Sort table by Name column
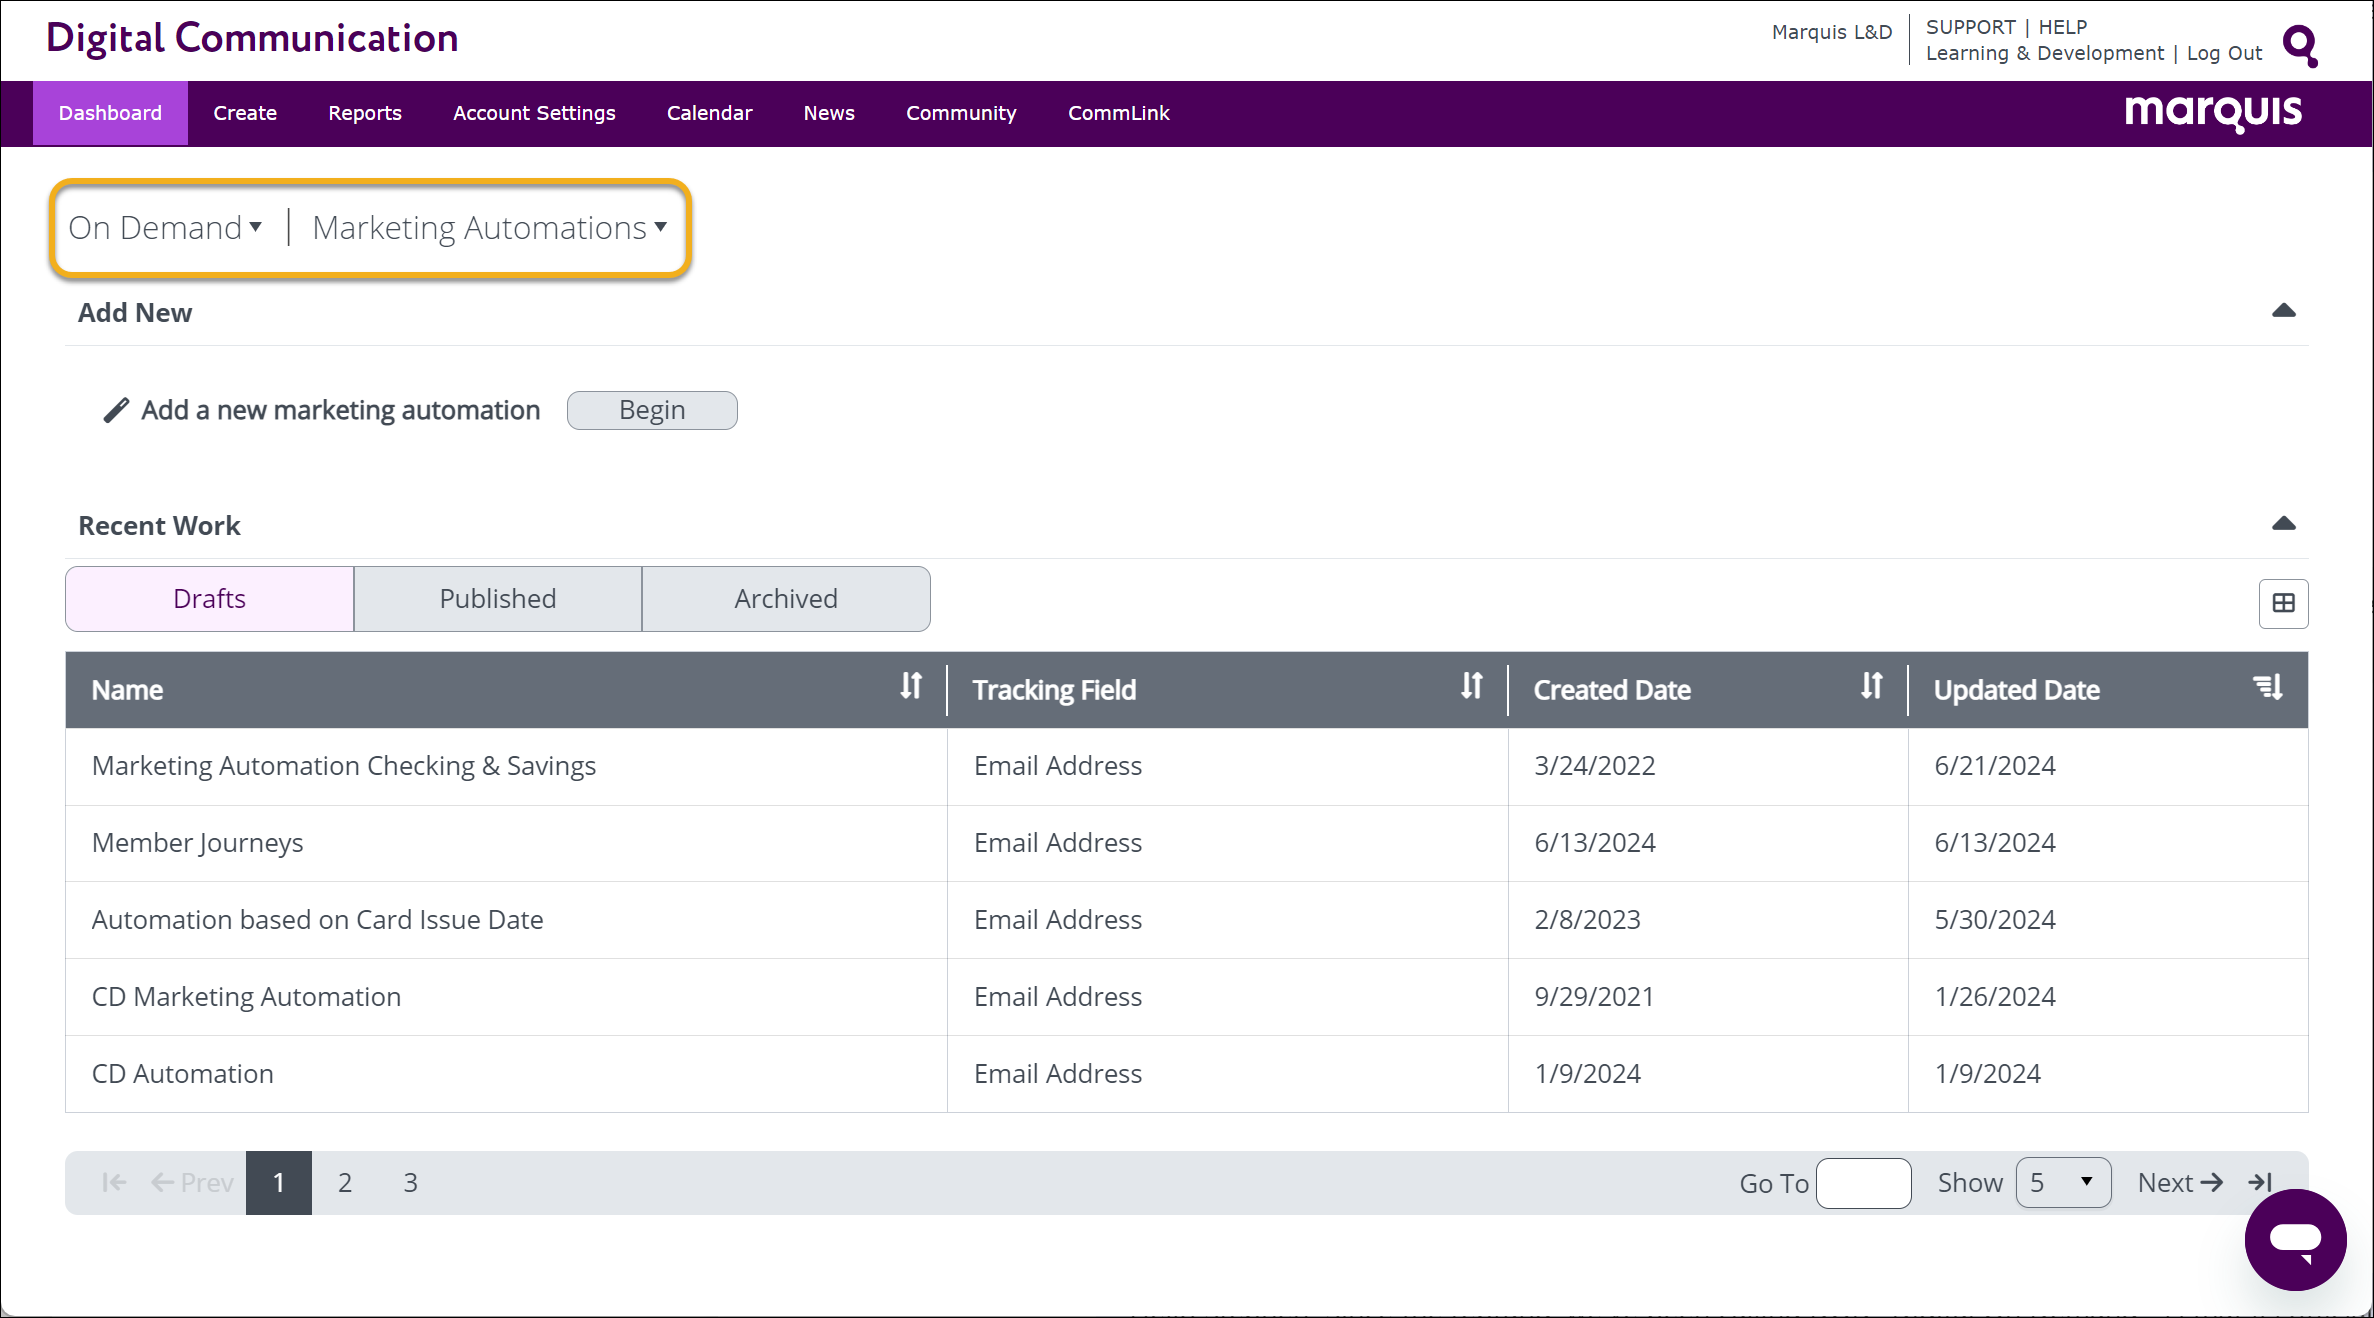 point(910,687)
